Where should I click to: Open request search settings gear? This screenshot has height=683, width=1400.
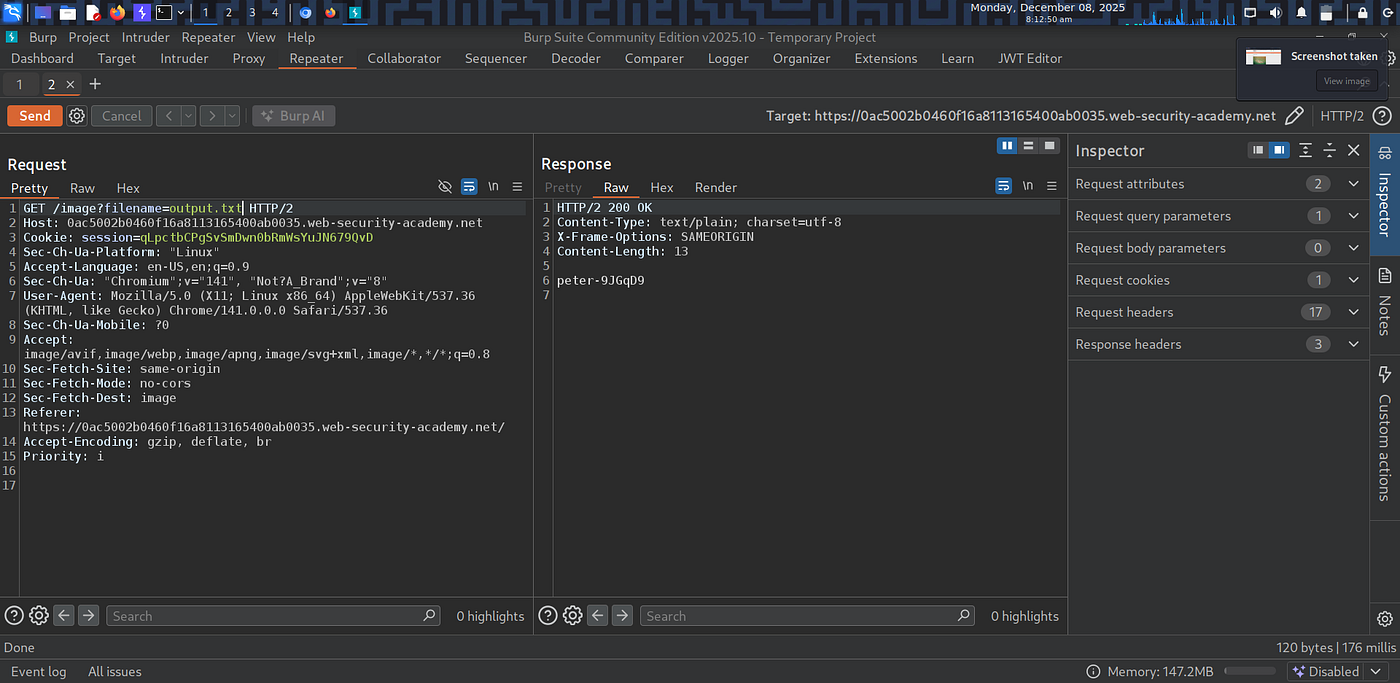[x=39, y=616]
